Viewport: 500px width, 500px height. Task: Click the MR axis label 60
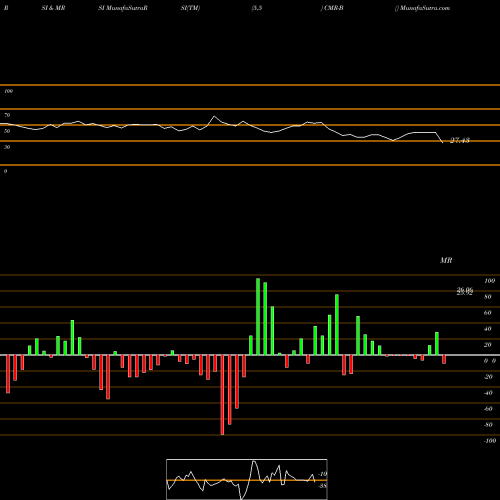(487, 313)
